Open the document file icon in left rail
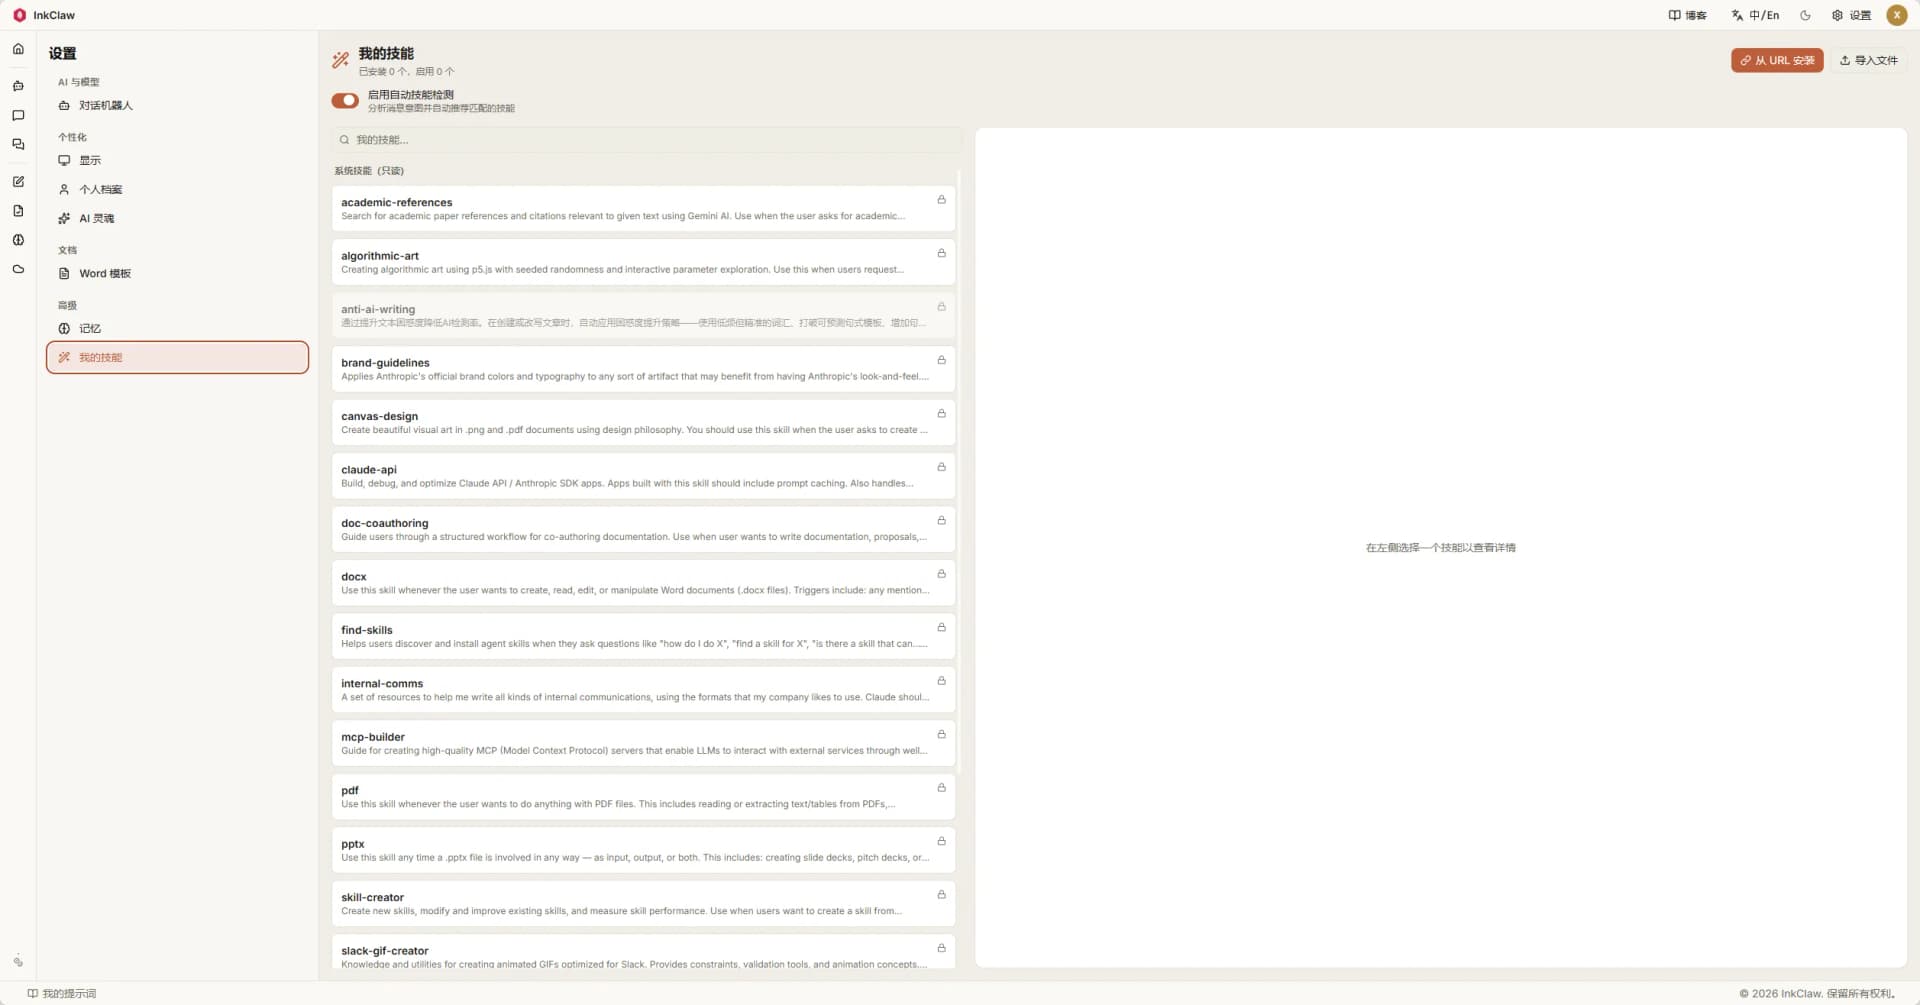Viewport: 1920px width, 1005px height. [18, 211]
